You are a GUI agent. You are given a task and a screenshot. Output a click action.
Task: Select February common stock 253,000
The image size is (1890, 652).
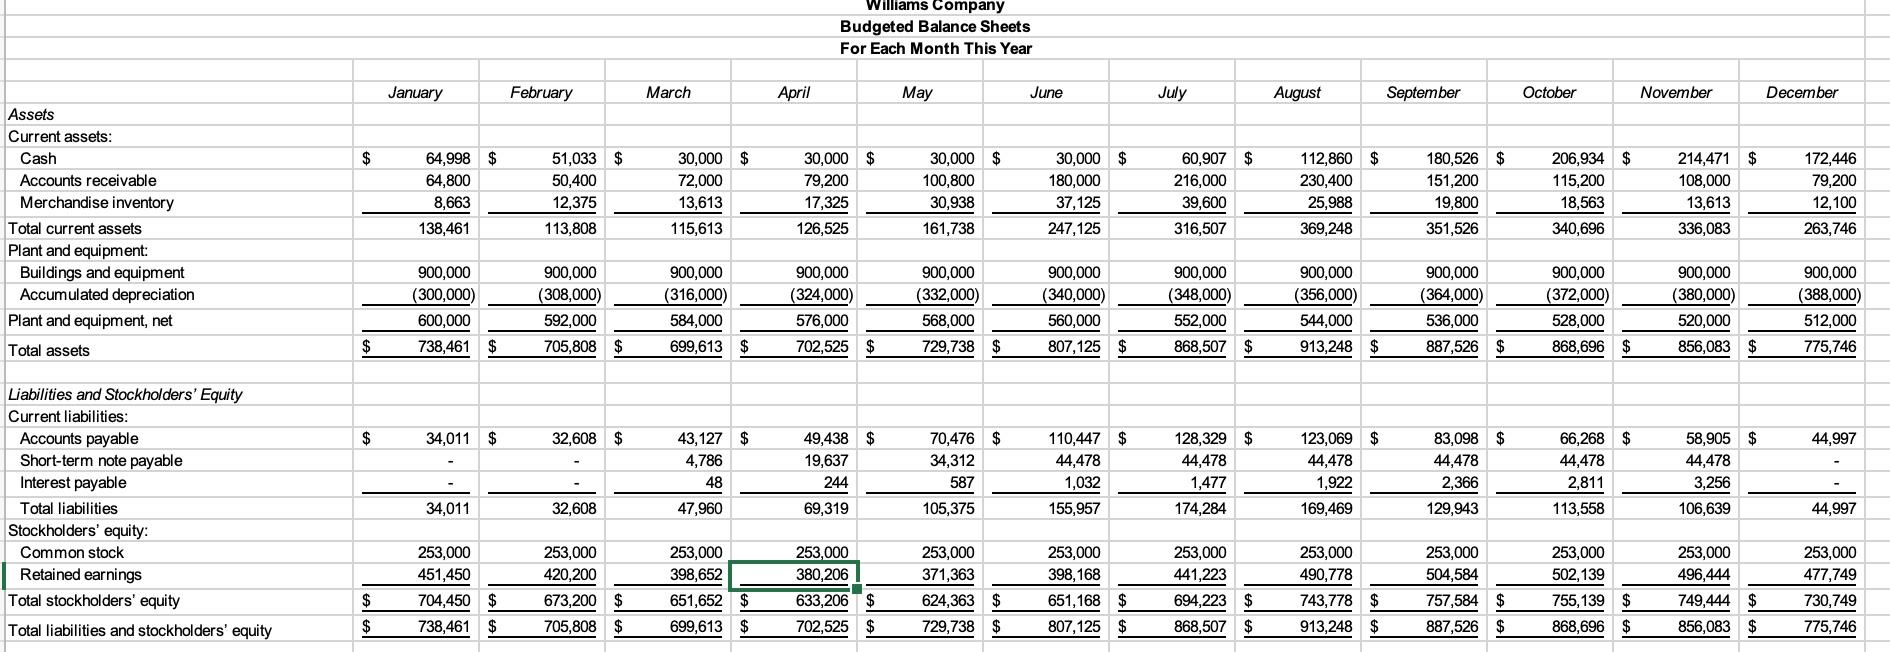point(570,552)
